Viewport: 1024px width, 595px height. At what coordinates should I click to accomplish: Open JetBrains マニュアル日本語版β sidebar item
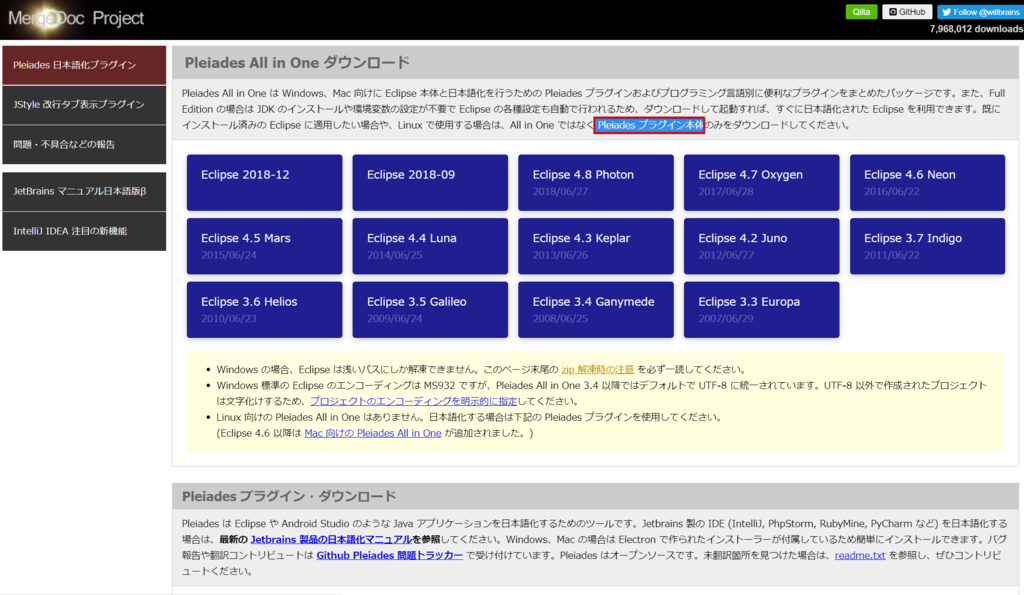click(x=84, y=191)
